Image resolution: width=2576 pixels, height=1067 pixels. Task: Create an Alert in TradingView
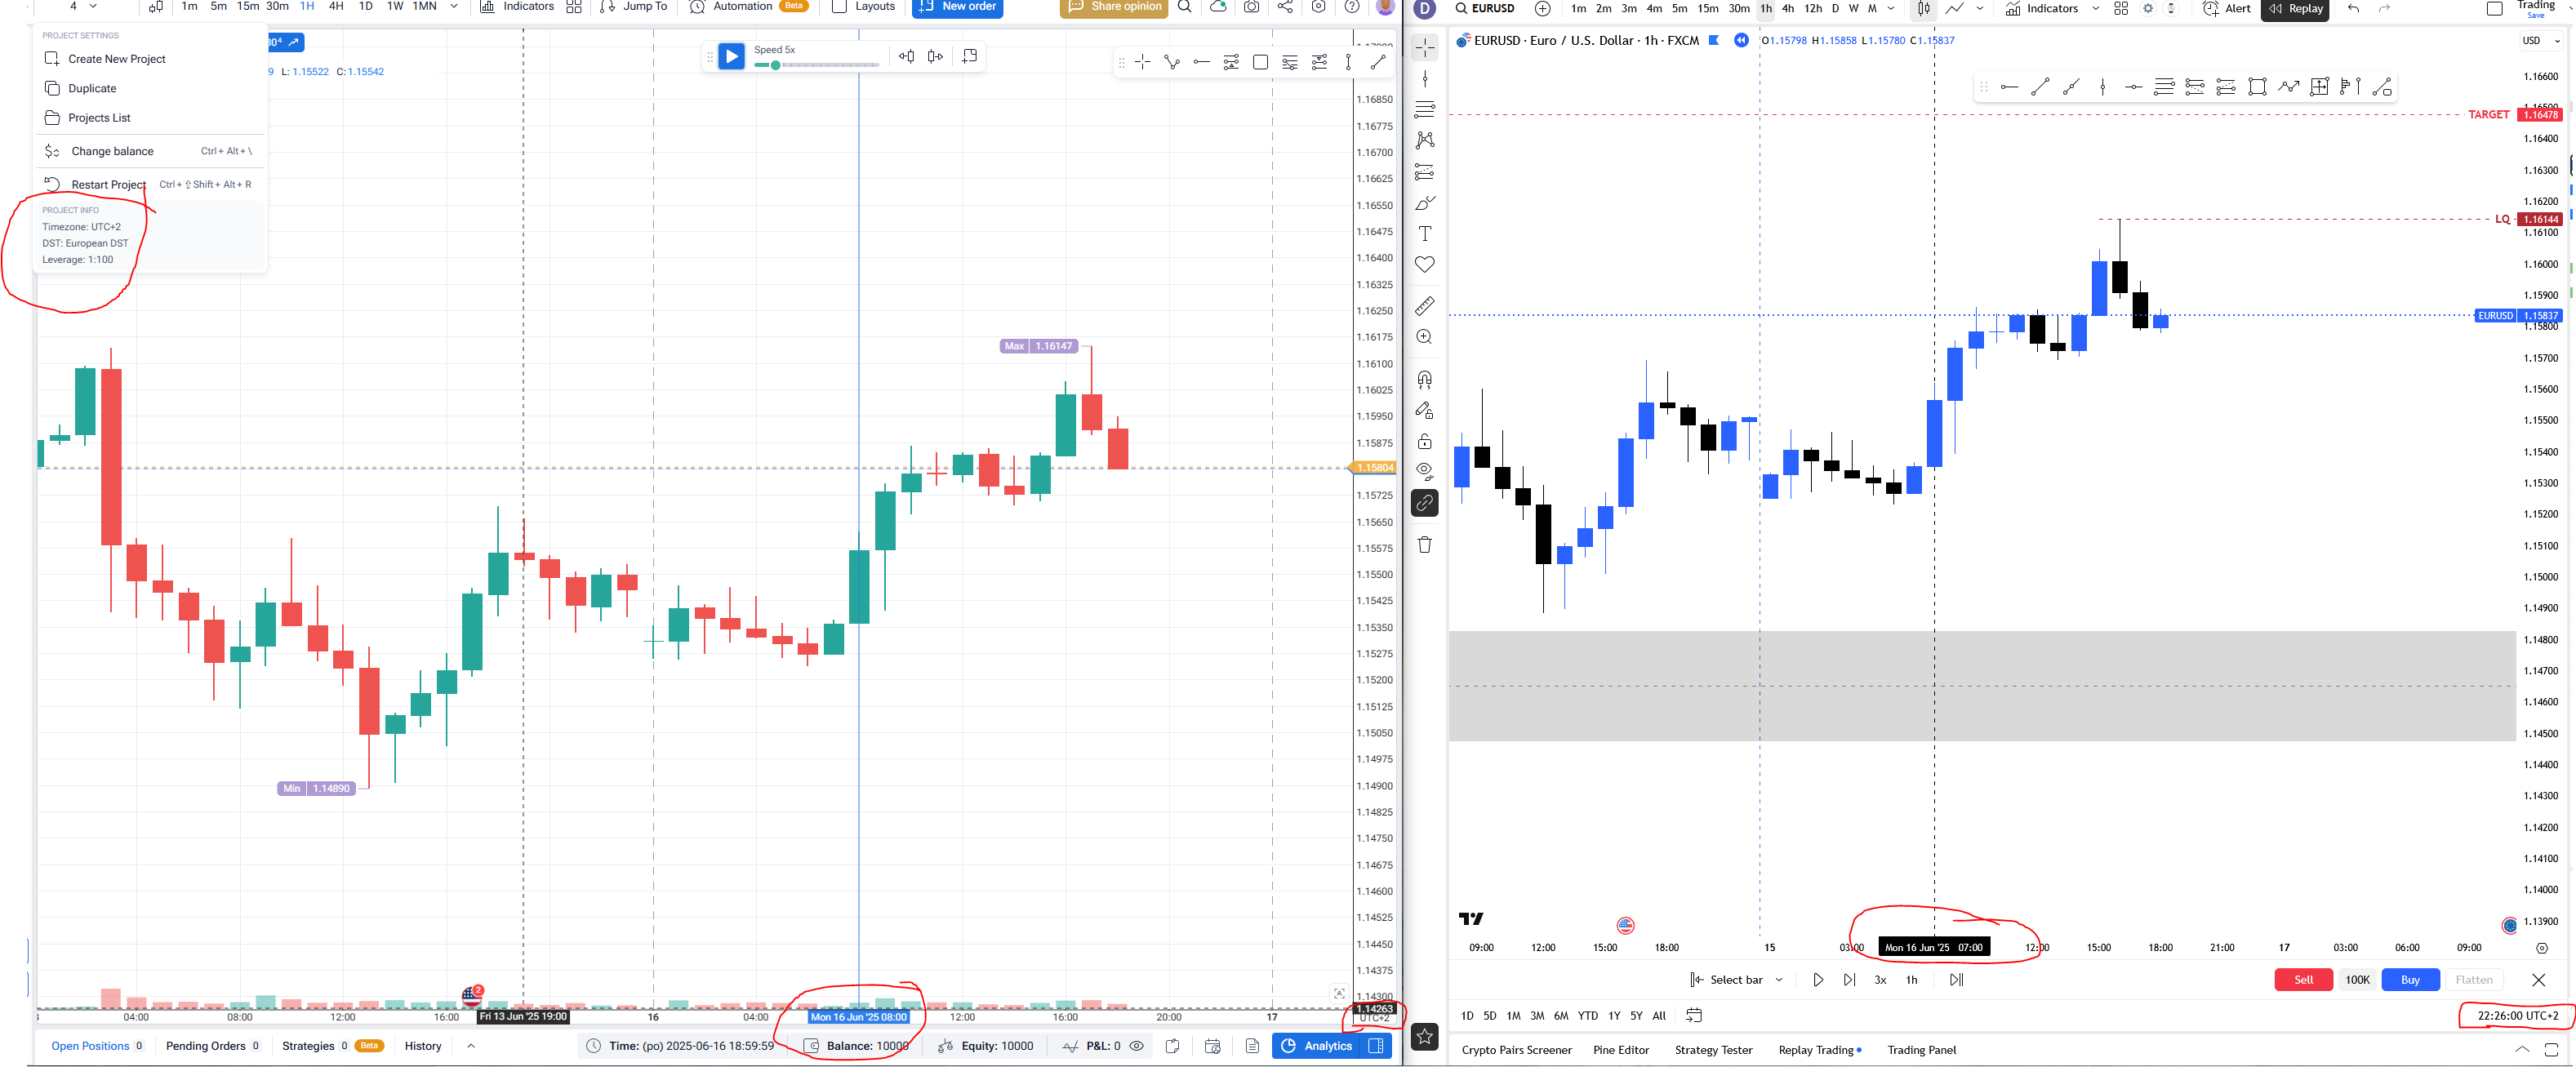coord(2227,8)
